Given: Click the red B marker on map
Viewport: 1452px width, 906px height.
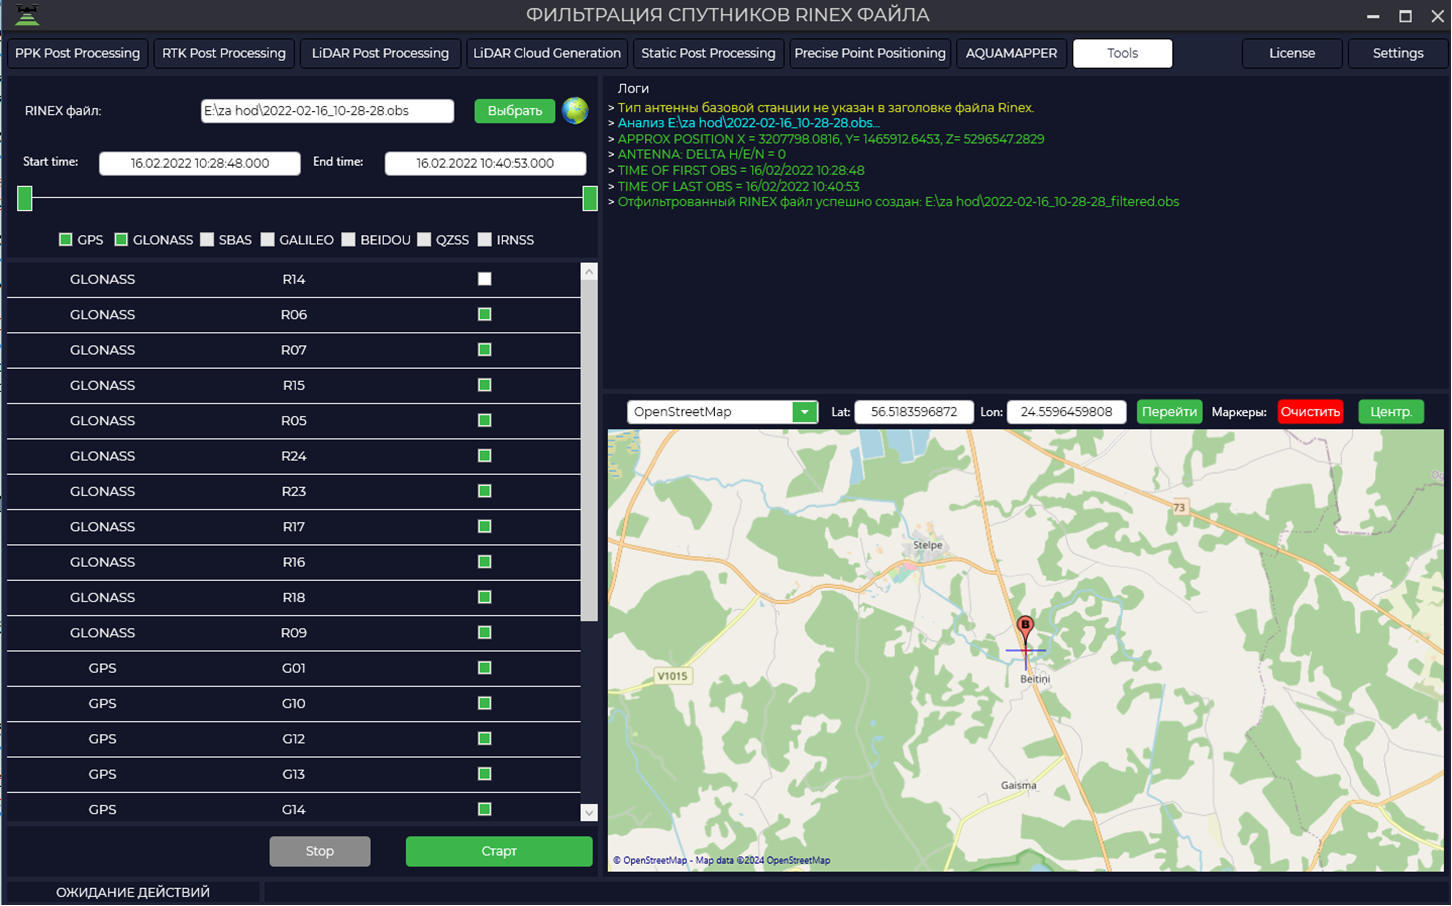Looking at the screenshot, I should point(1025,628).
